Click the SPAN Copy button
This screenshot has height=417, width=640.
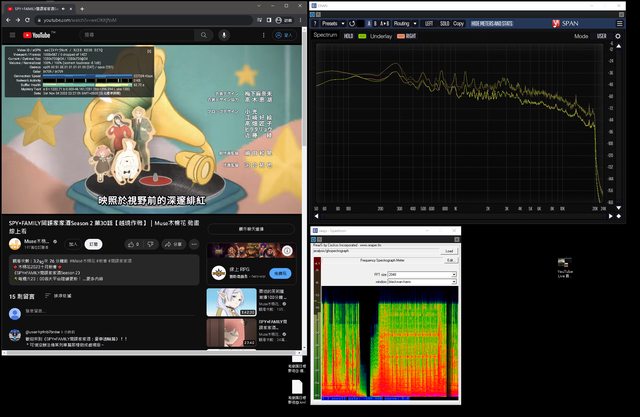[458, 23]
